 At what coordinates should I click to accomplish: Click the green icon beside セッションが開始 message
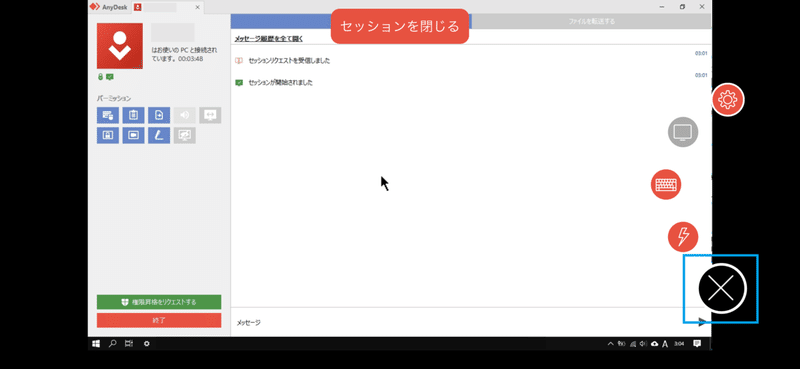coord(239,82)
